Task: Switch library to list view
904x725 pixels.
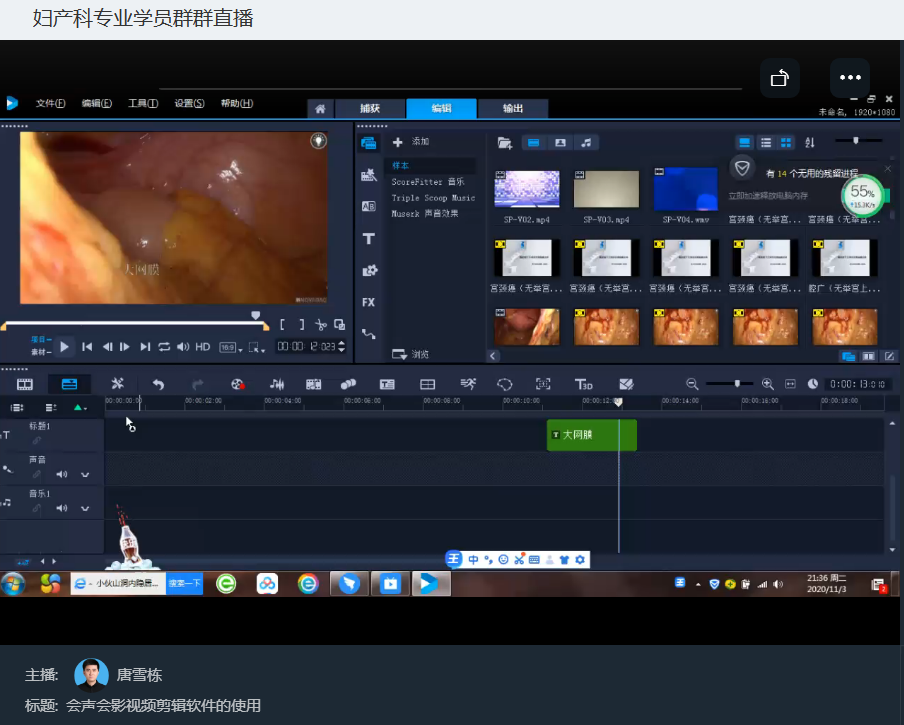Action: pos(766,142)
